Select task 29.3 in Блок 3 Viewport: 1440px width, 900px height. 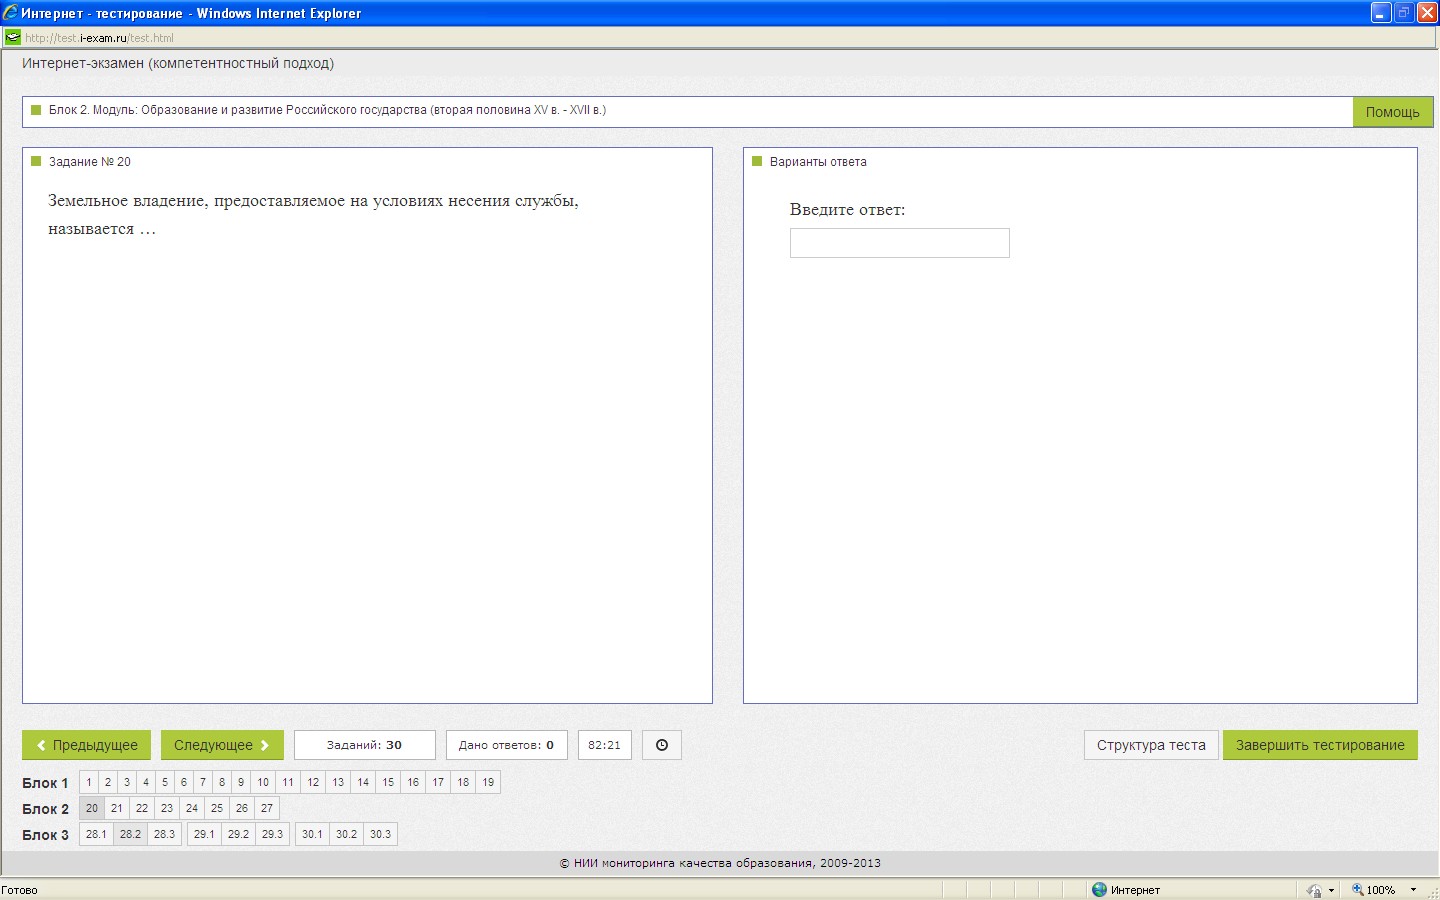pos(272,834)
